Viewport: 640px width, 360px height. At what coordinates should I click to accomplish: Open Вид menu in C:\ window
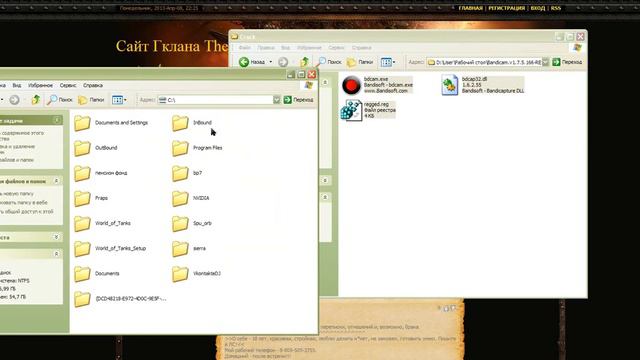(x=17, y=85)
